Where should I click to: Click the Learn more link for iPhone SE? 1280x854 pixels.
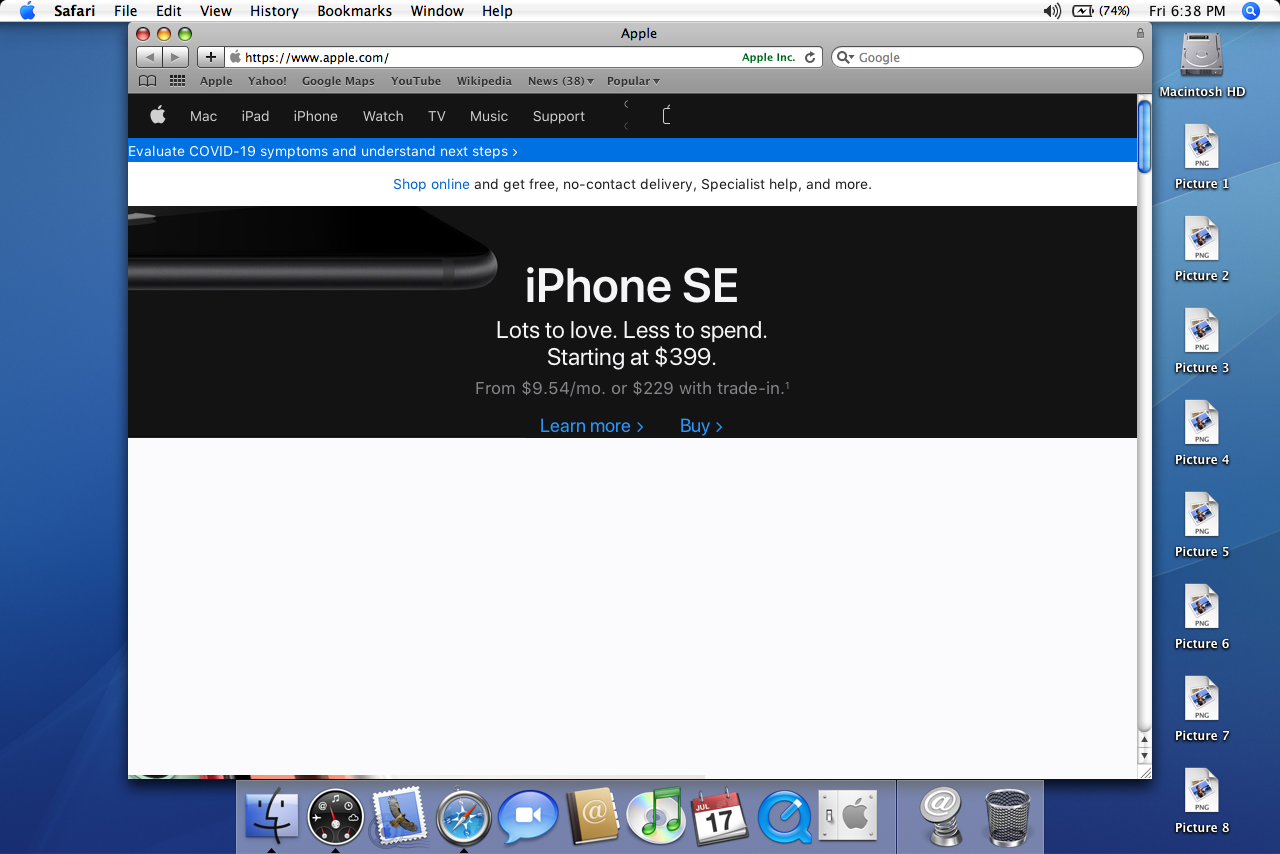592,426
